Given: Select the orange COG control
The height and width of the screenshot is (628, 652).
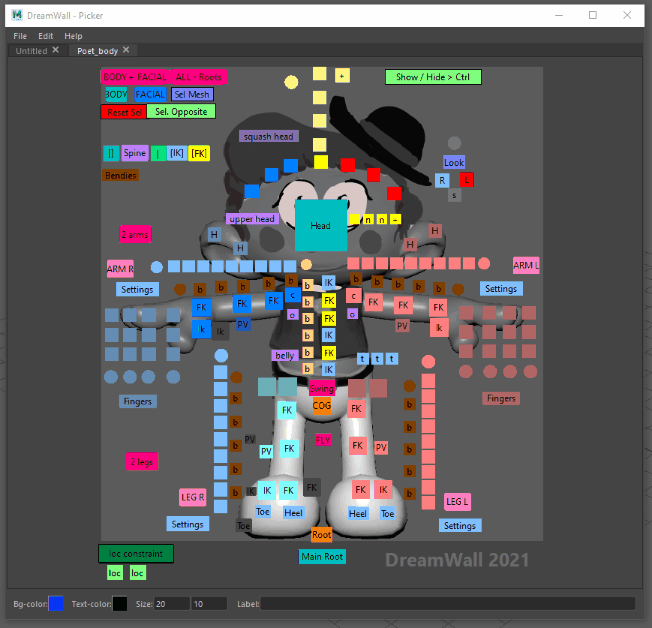Looking at the screenshot, I should 322,406.
